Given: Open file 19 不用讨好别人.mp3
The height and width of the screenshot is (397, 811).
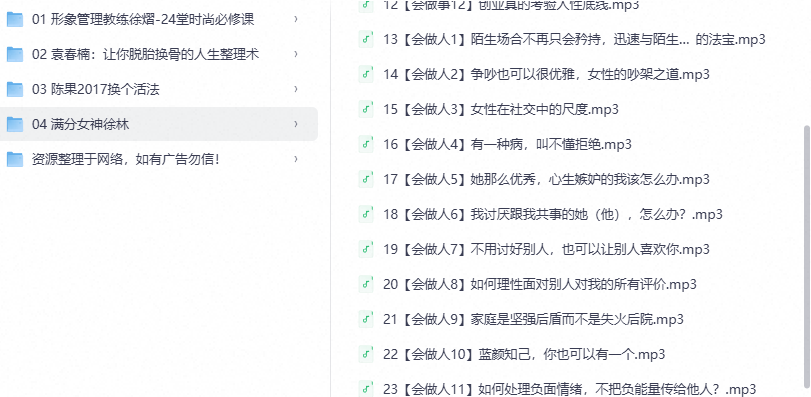Looking at the screenshot, I should point(546,249).
